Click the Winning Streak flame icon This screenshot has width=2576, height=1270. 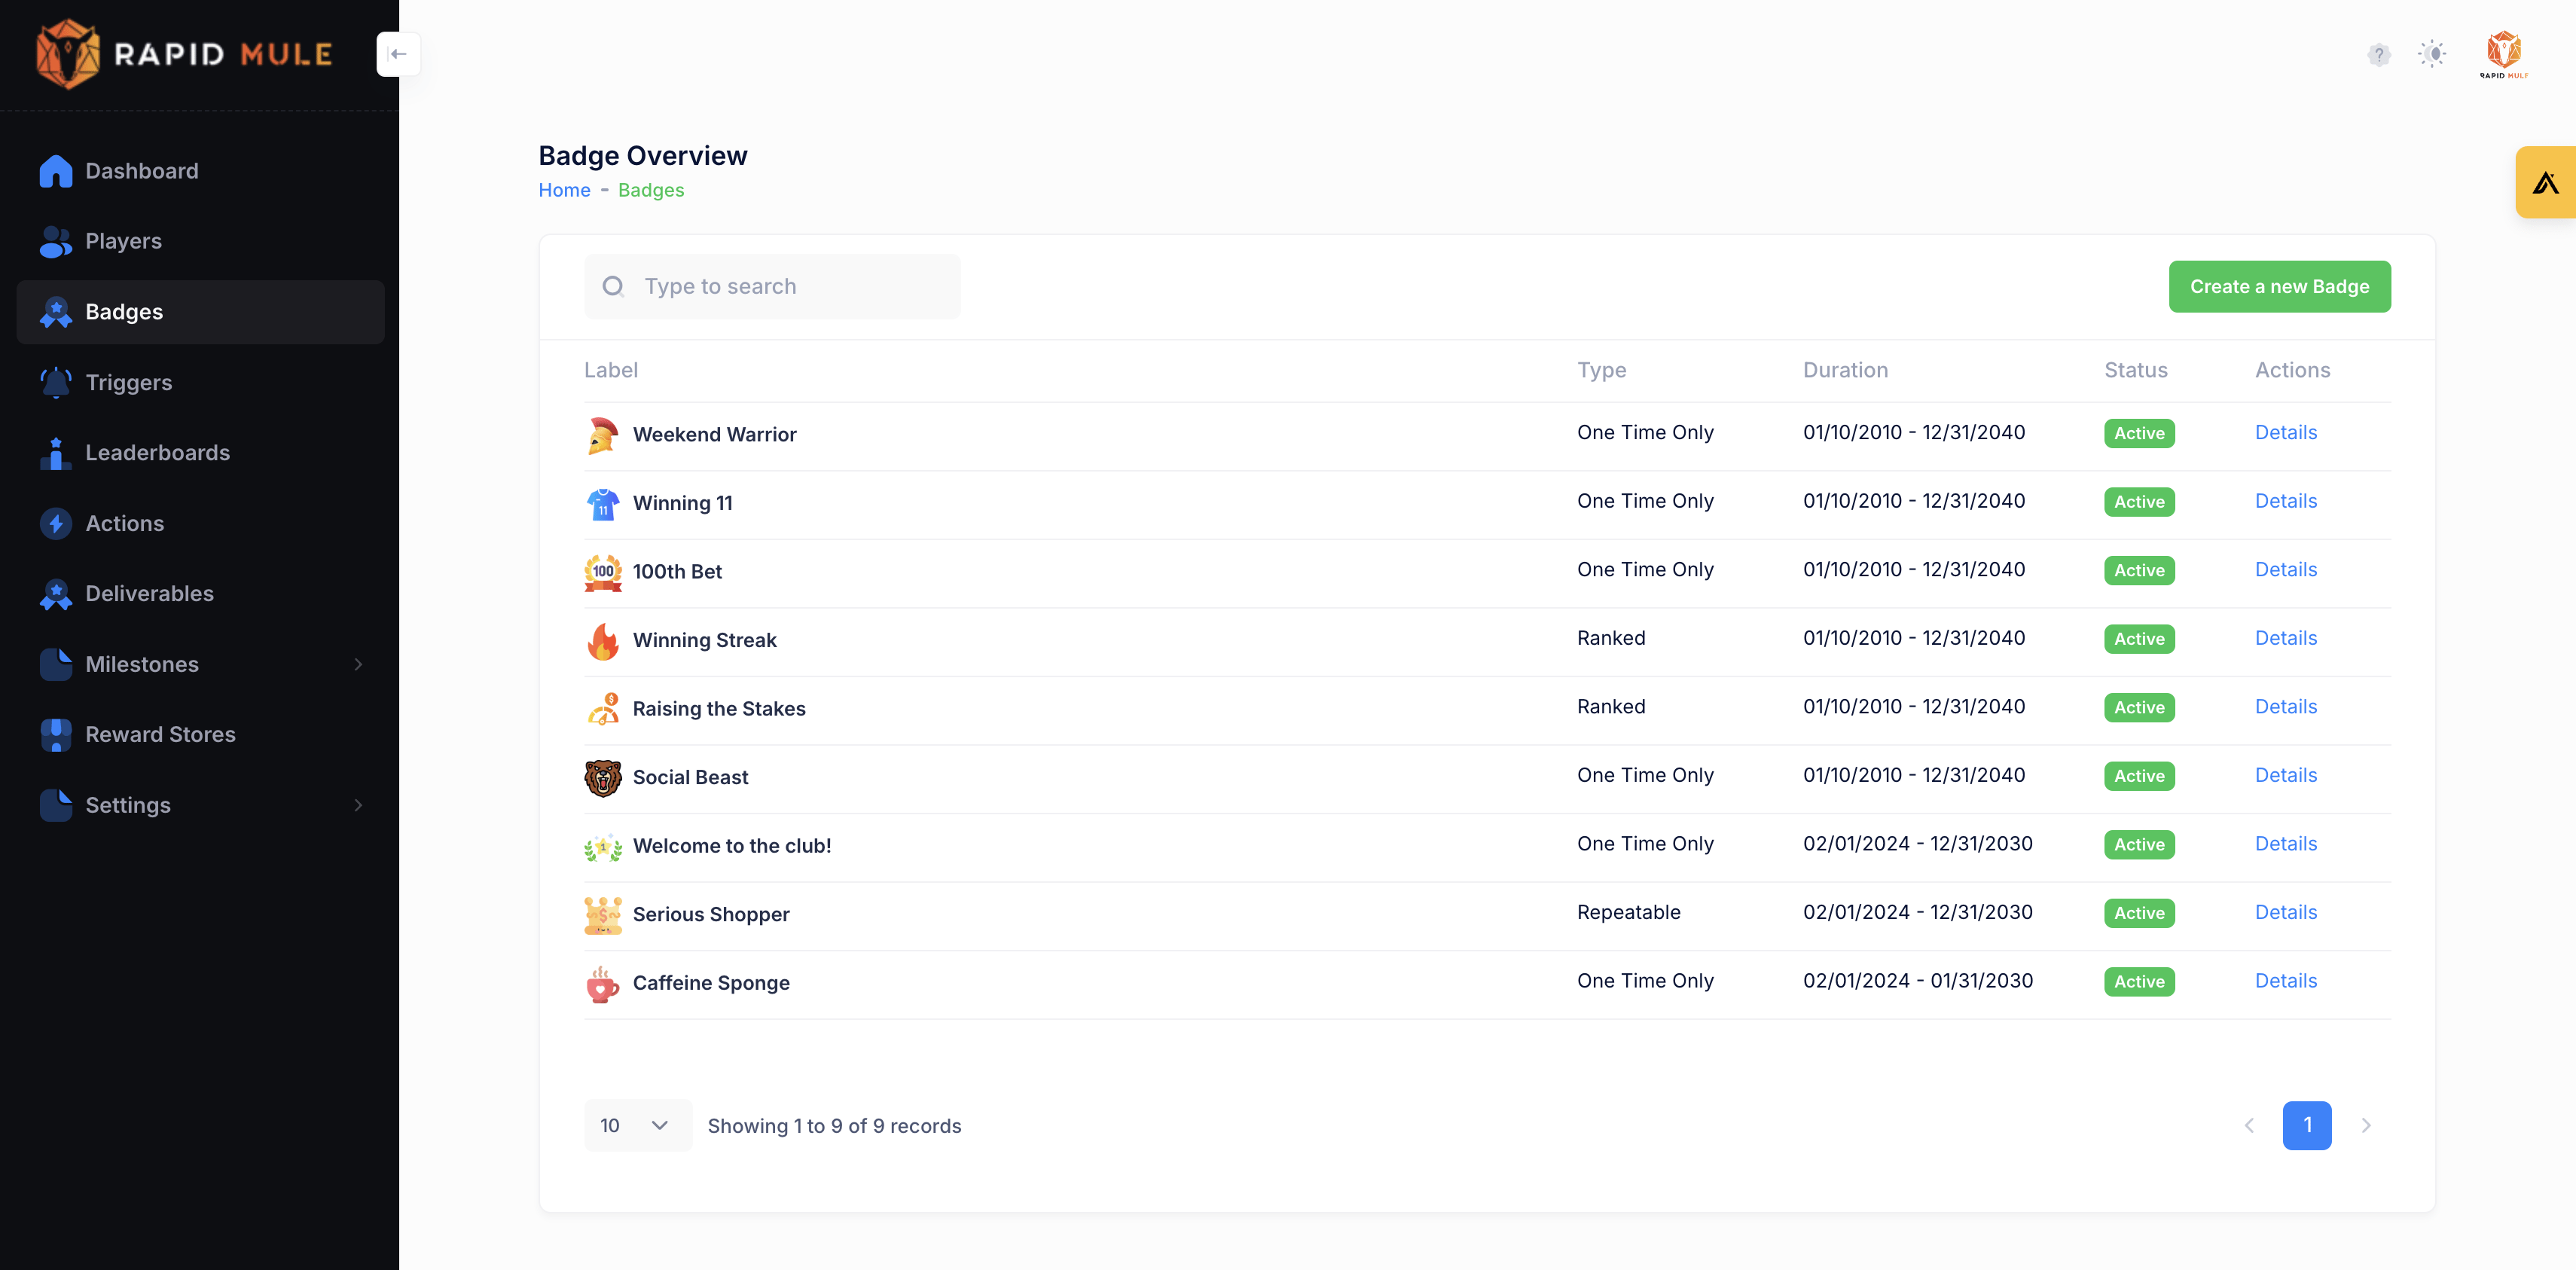[603, 640]
